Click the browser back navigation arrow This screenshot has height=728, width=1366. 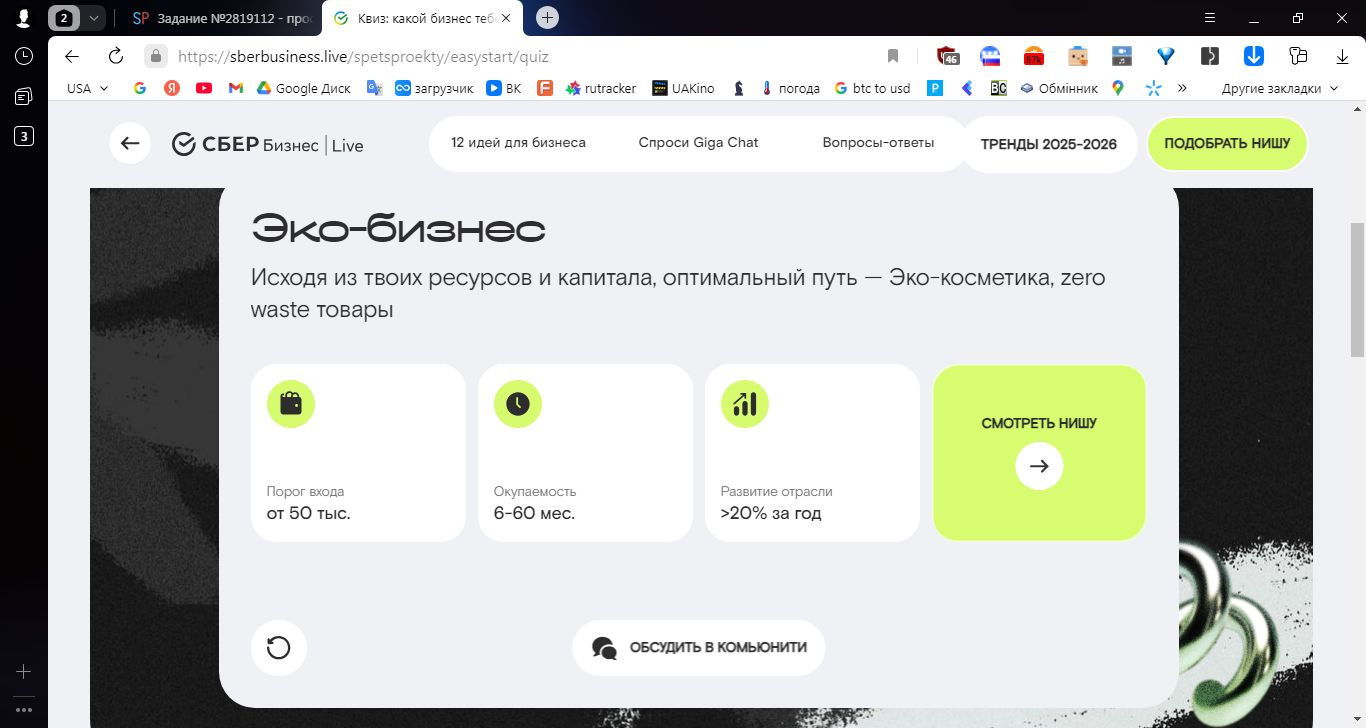[72, 56]
